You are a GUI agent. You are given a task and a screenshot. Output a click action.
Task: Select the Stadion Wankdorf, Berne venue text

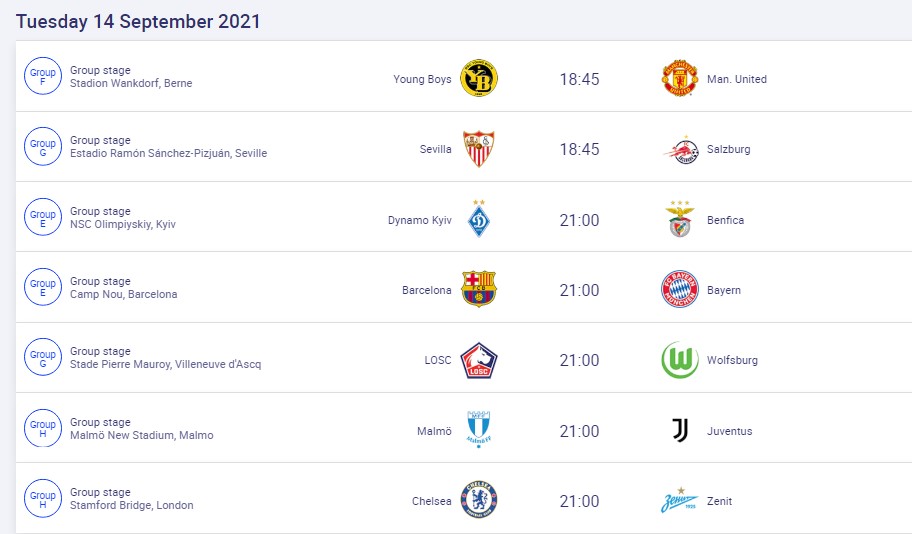pyautogui.click(x=131, y=84)
